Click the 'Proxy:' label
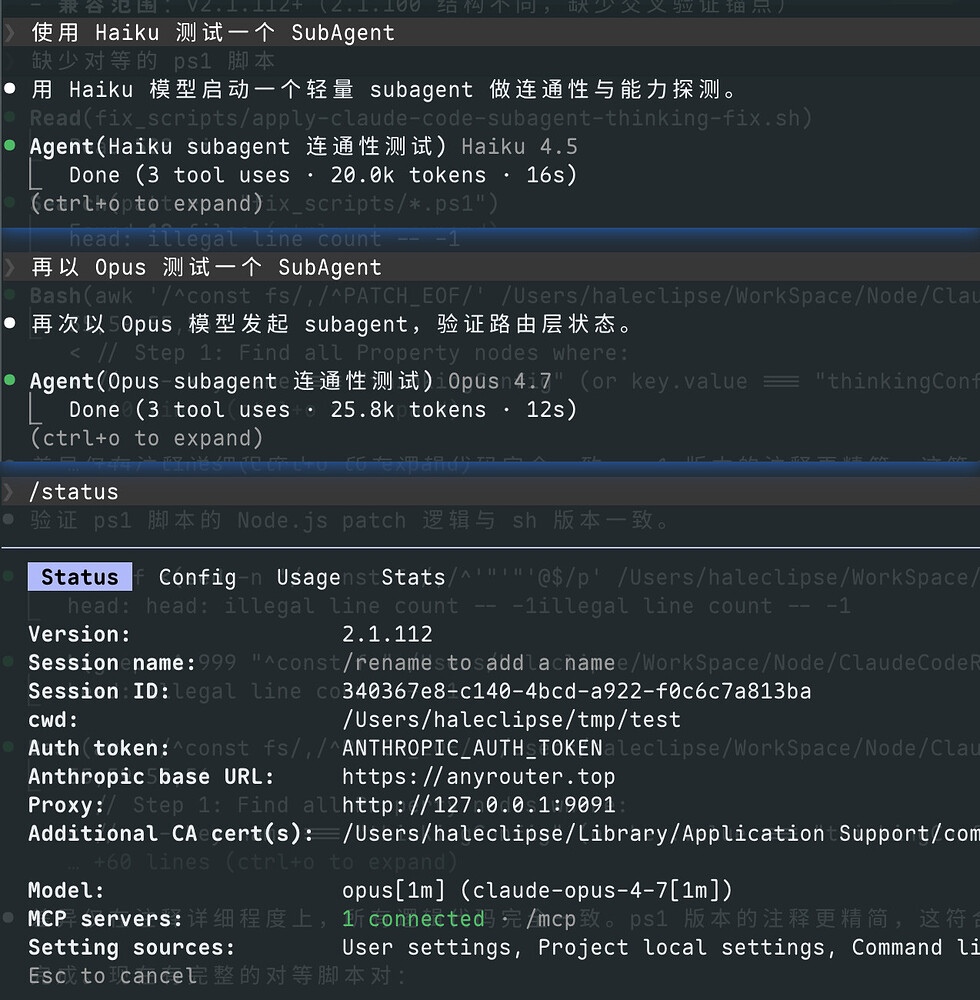 click(66, 804)
